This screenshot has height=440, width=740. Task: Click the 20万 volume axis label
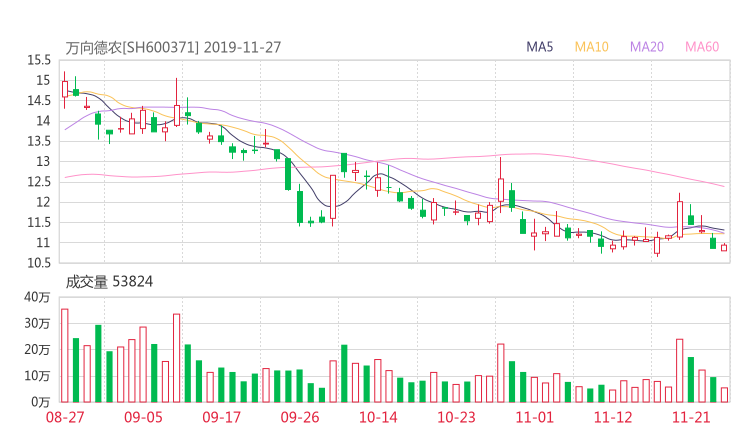(37, 350)
